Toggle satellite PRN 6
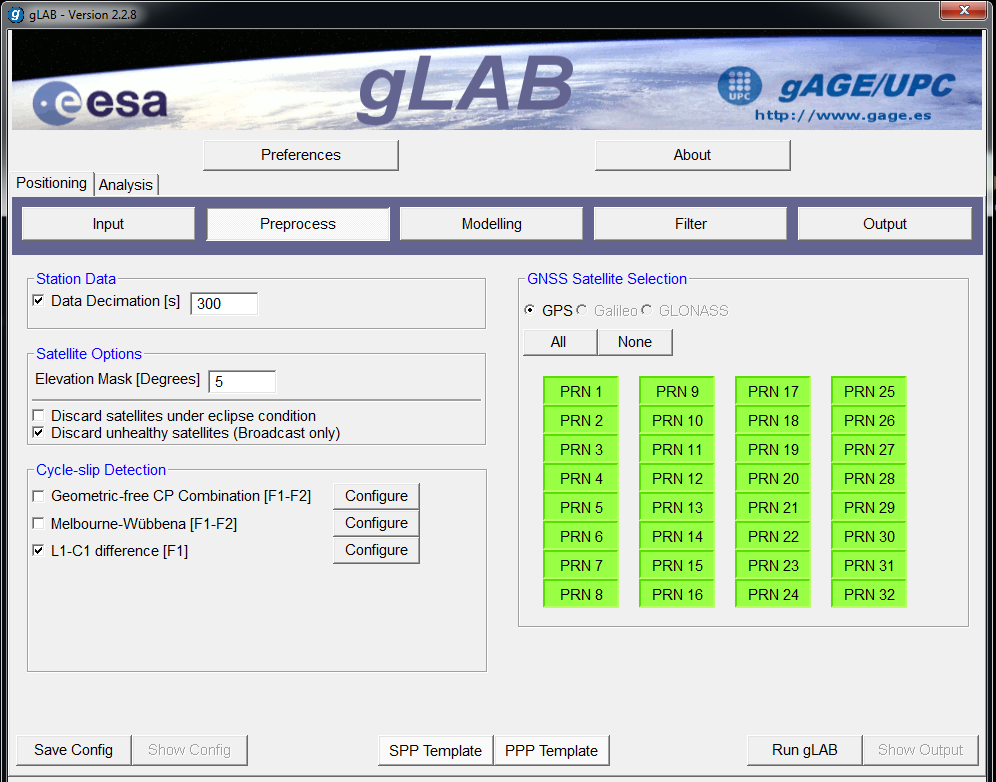The image size is (996, 782). pos(581,537)
